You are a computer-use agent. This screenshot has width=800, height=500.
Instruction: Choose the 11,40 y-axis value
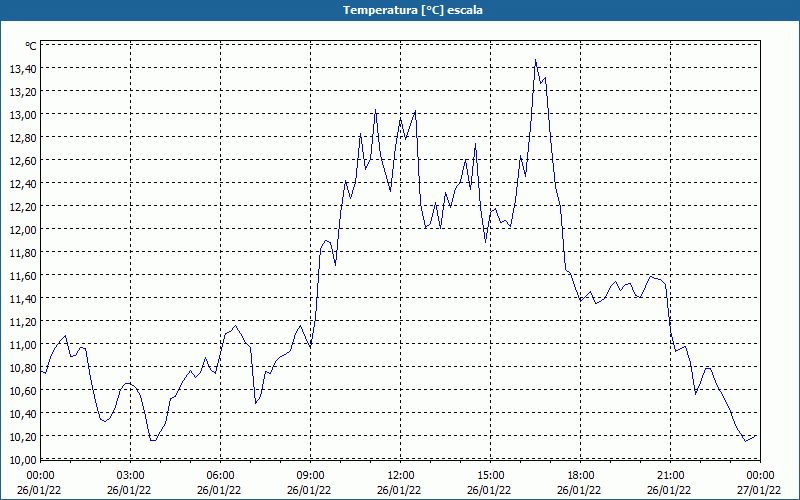click(x=23, y=298)
